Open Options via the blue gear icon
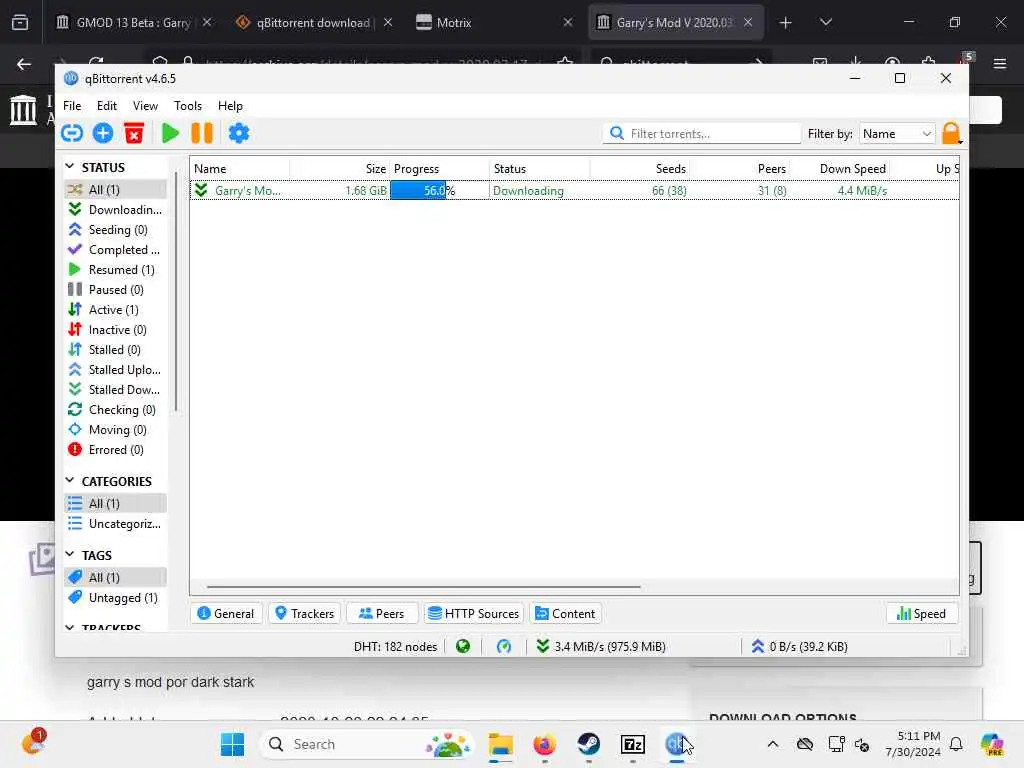 pos(238,133)
